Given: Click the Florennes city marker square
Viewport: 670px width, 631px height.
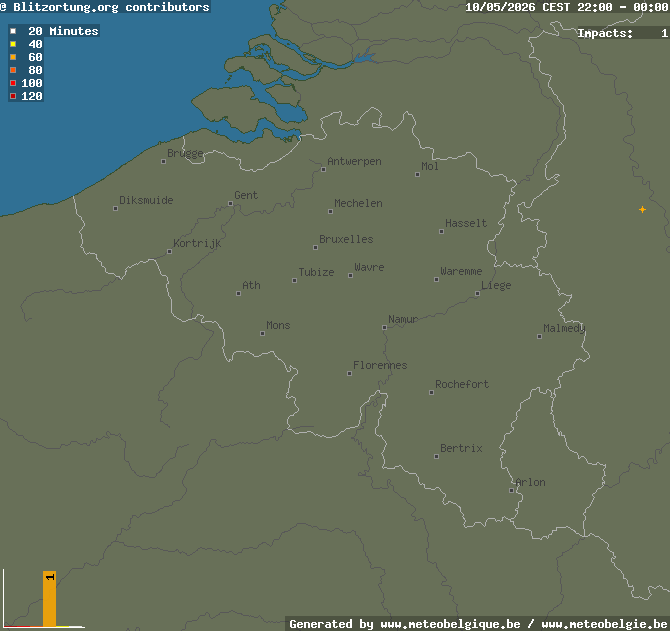Looking at the screenshot, I should tap(350, 373).
